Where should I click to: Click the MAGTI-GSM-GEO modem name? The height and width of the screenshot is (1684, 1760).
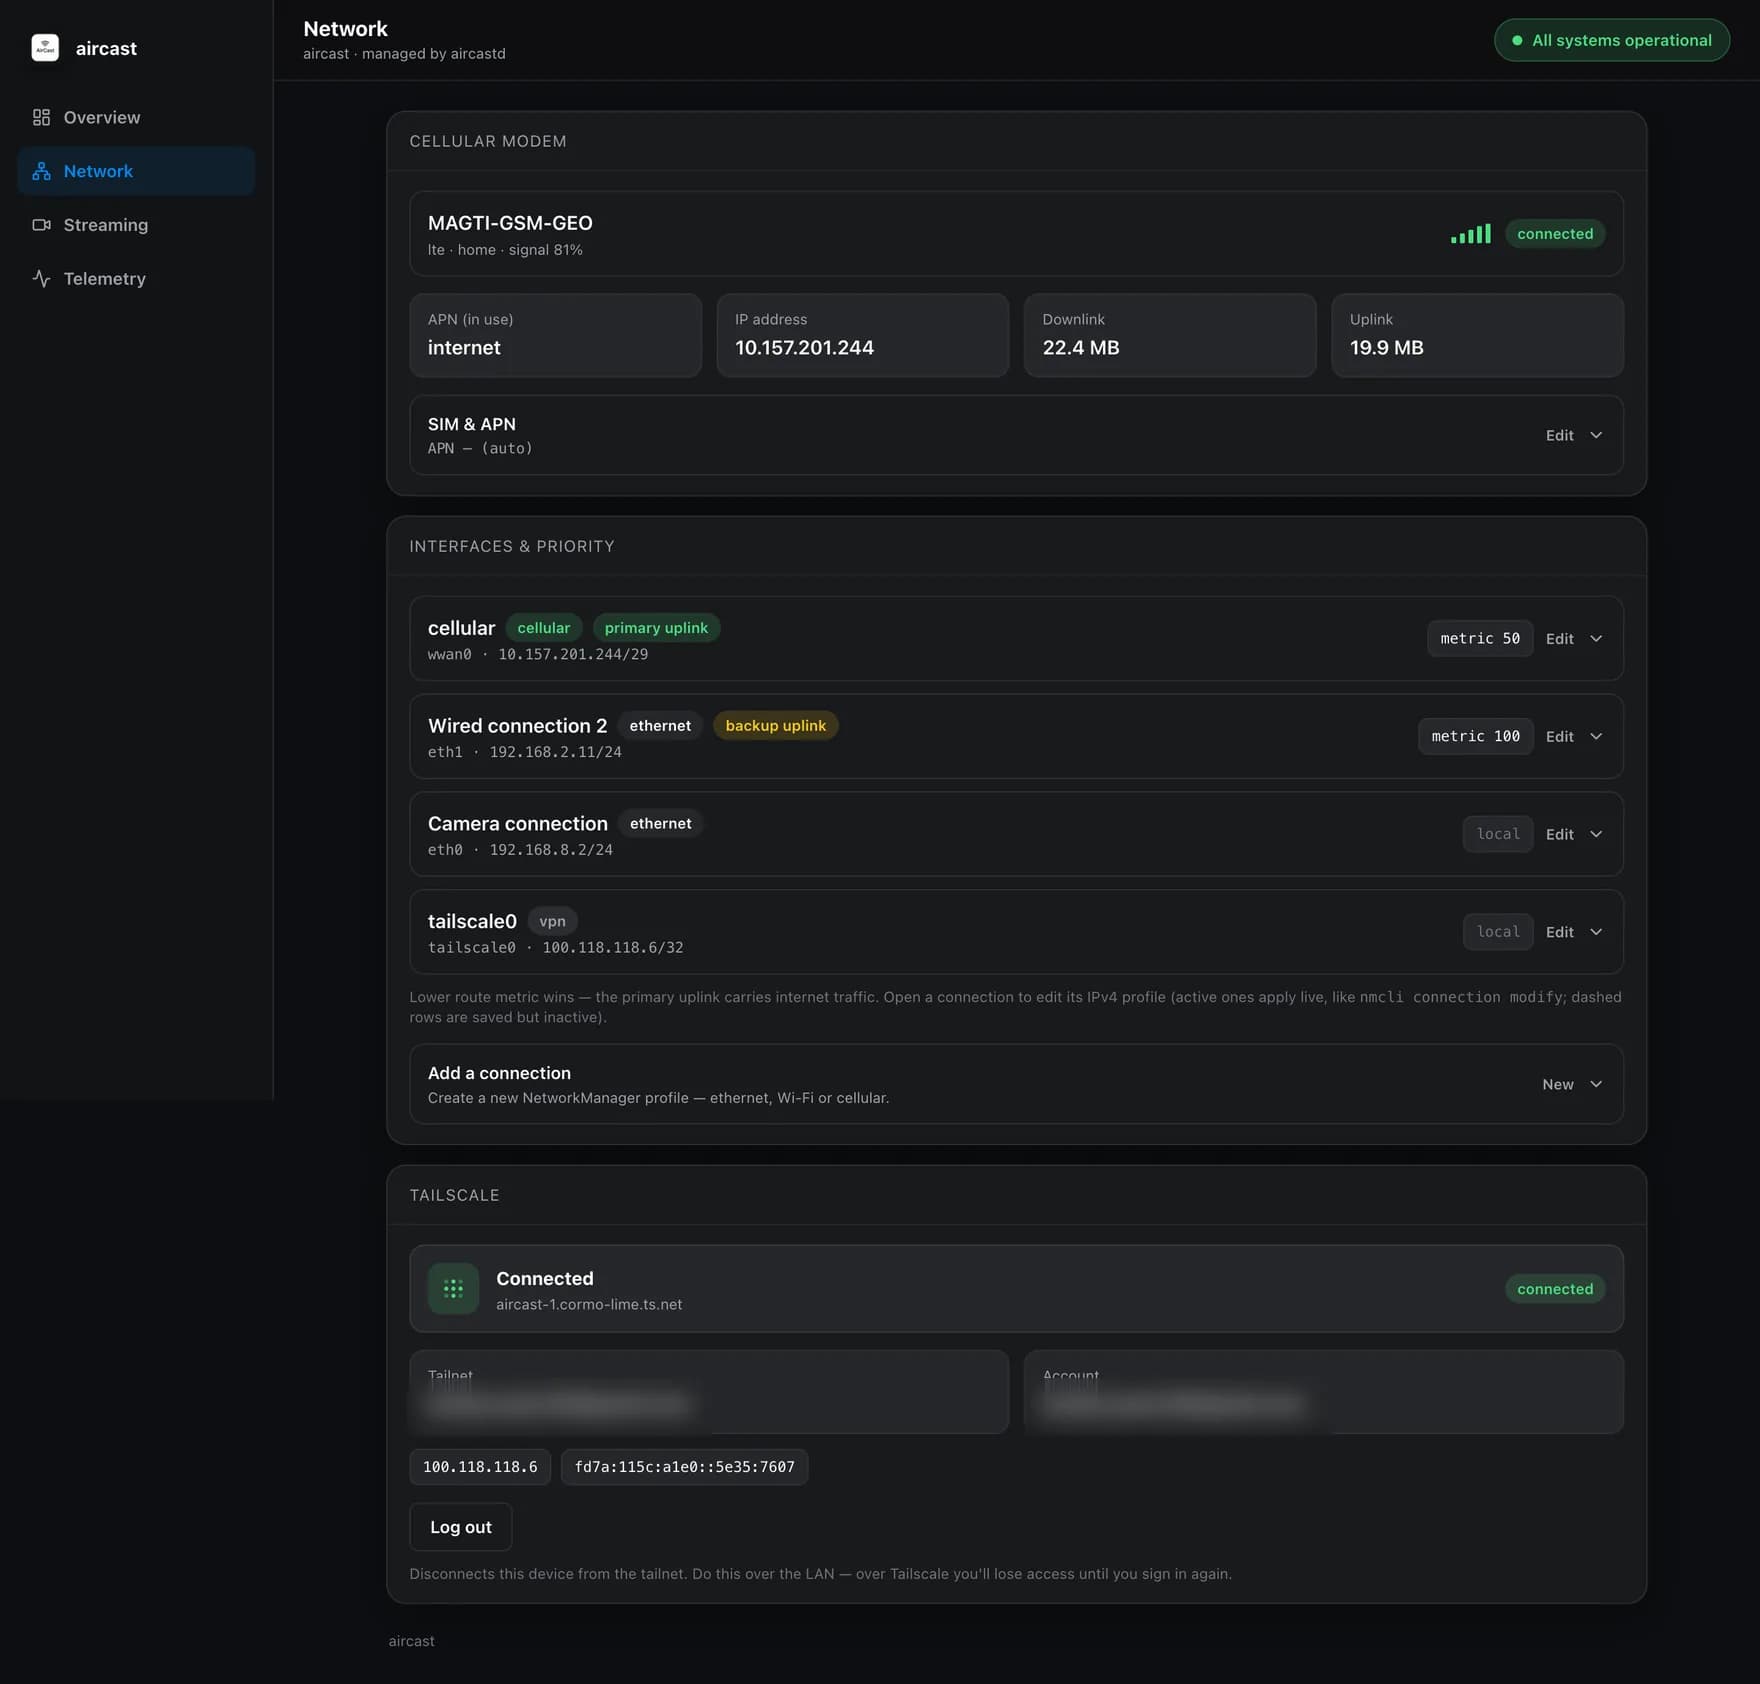pos(510,223)
